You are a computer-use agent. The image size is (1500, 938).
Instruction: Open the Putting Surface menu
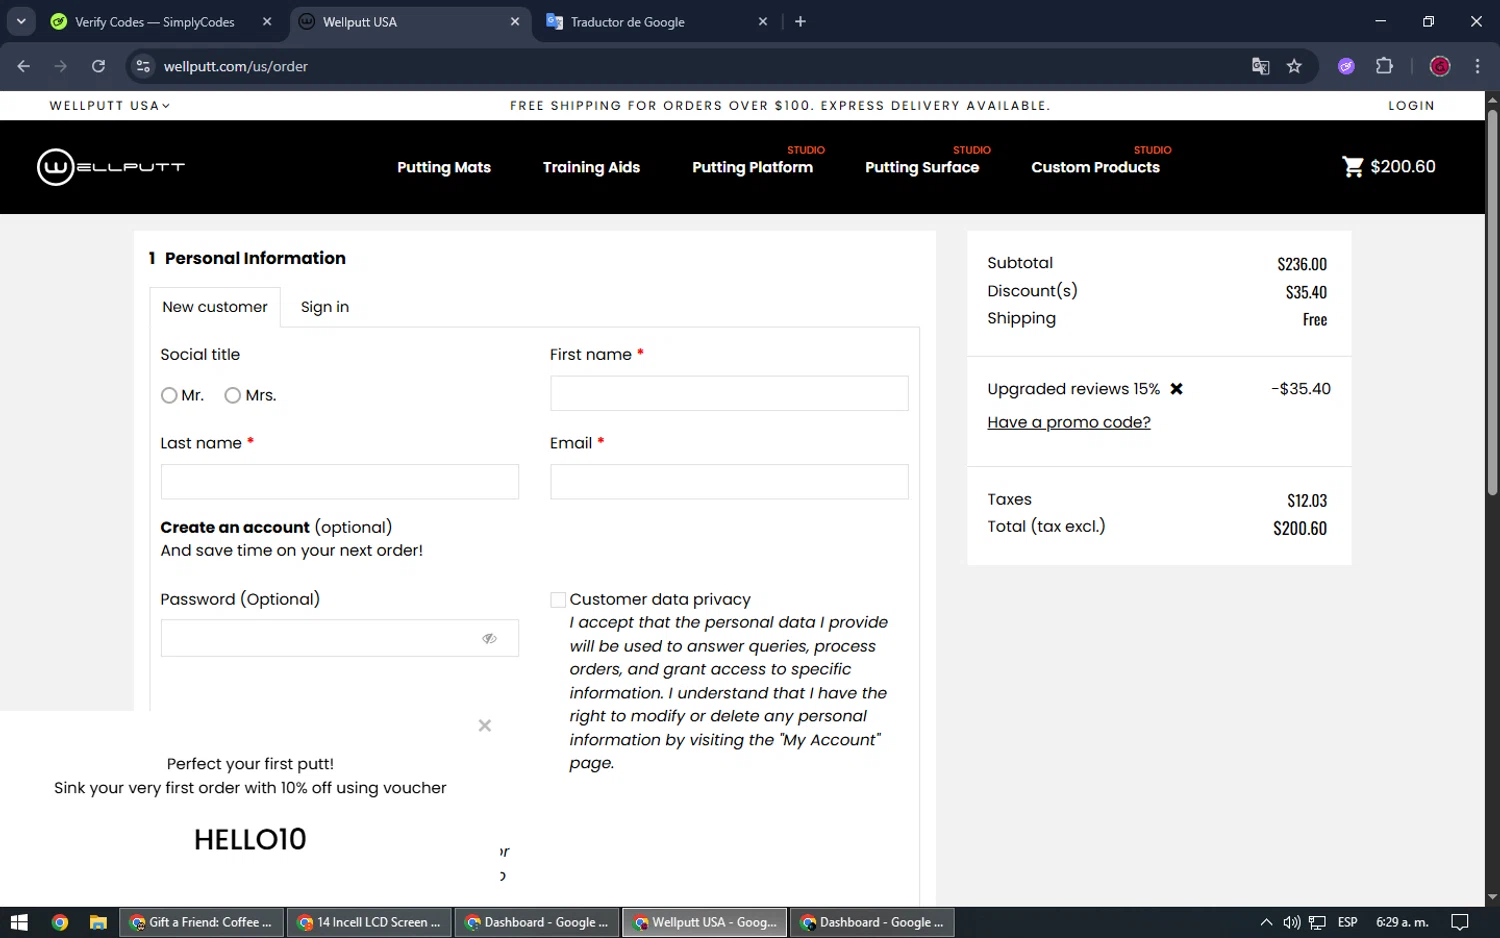pyautogui.click(x=922, y=167)
